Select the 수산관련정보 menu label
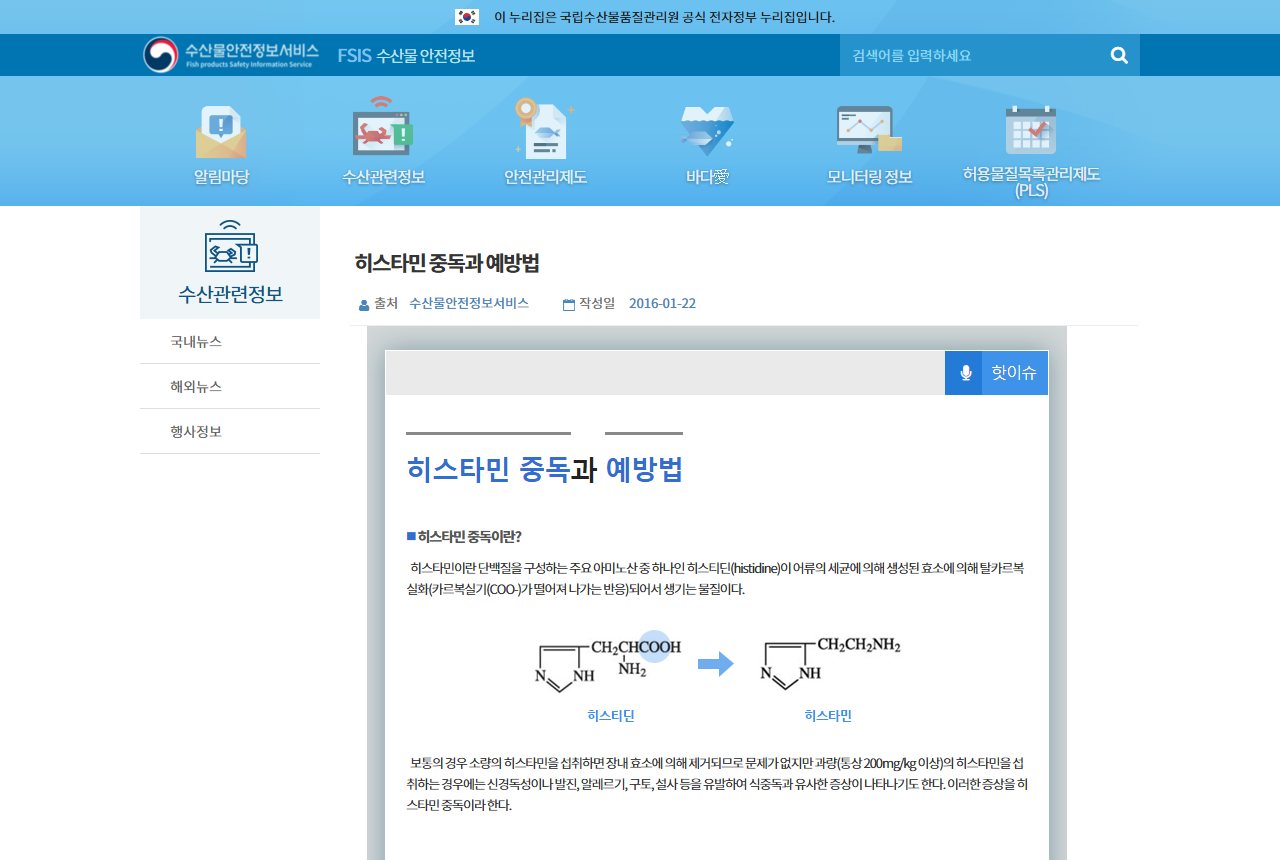The width and height of the screenshot is (1280, 860). [384, 177]
